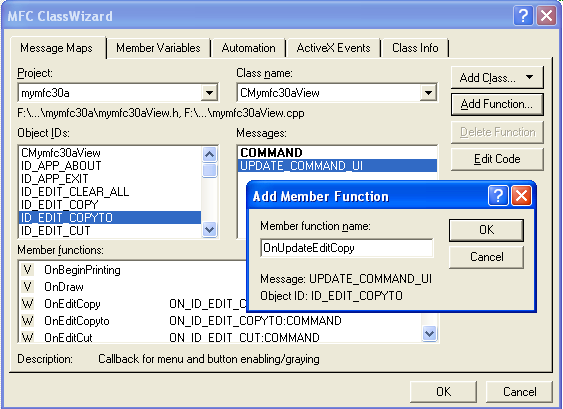Click Cancel in Add Member Function dialog
Image resolution: width=563 pixels, height=409 pixels.
tap(486, 257)
